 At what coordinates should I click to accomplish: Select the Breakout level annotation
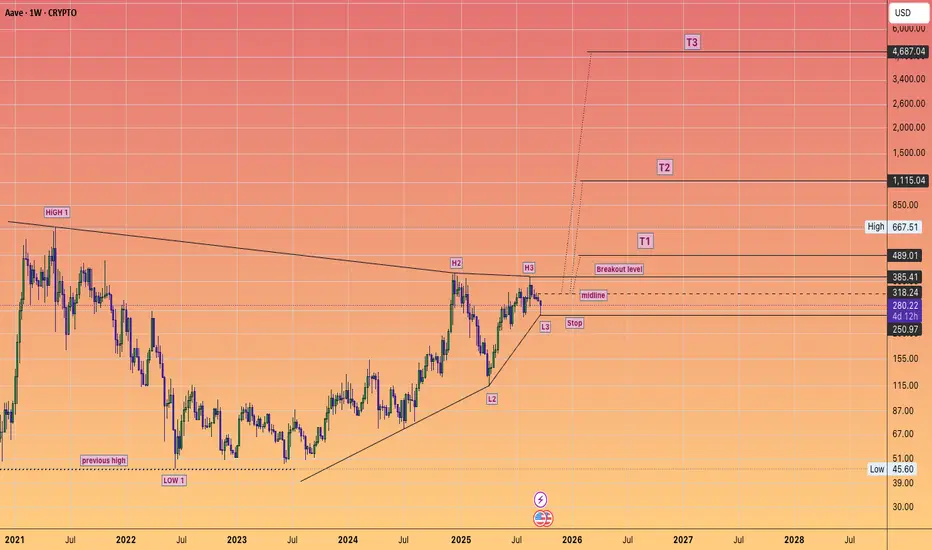click(x=619, y=269)
